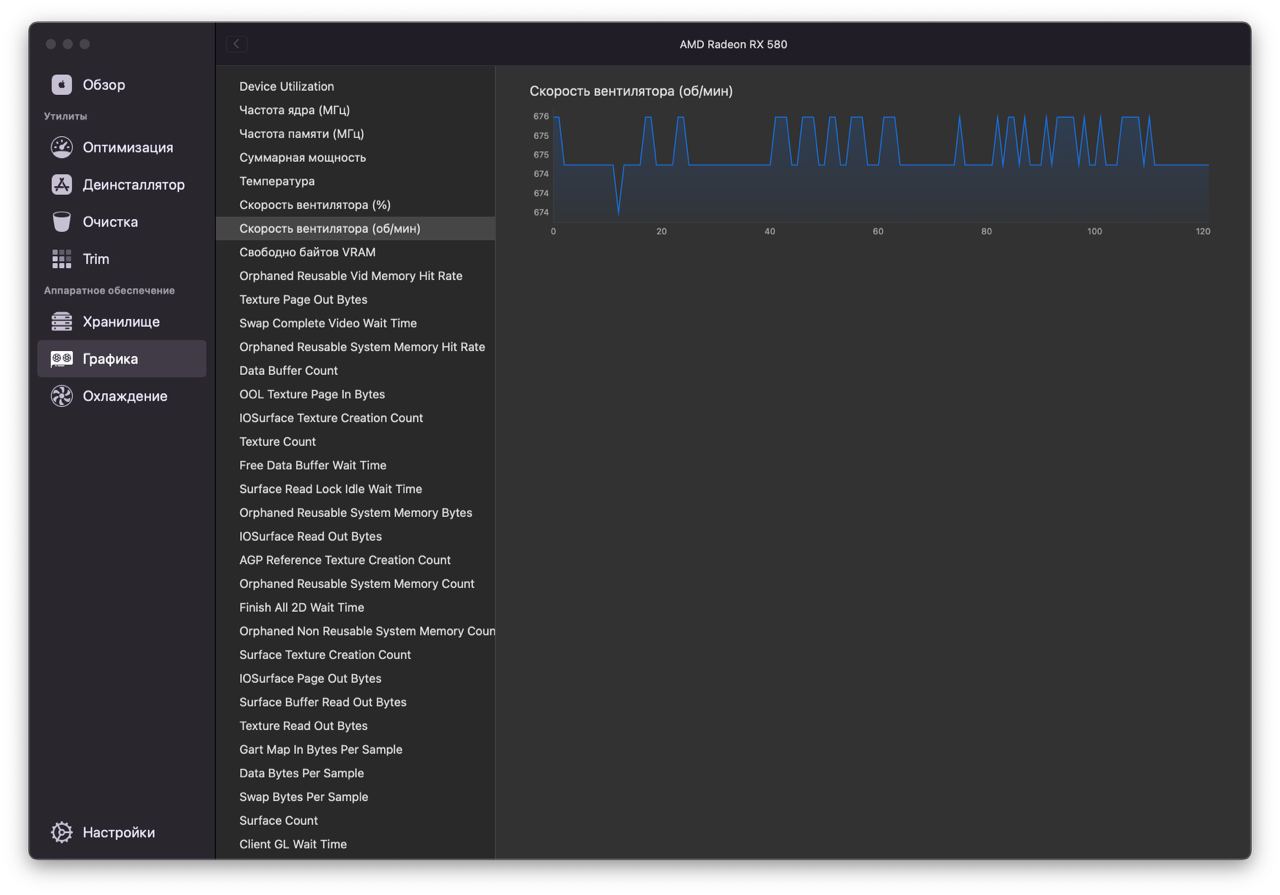Click the GPU card icon beside Графика

(x=62, y=358)
